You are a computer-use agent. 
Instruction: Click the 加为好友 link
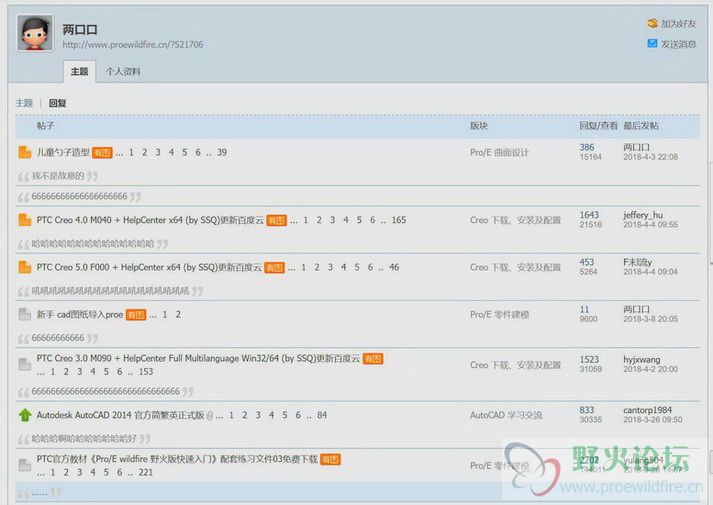(678, 24)
